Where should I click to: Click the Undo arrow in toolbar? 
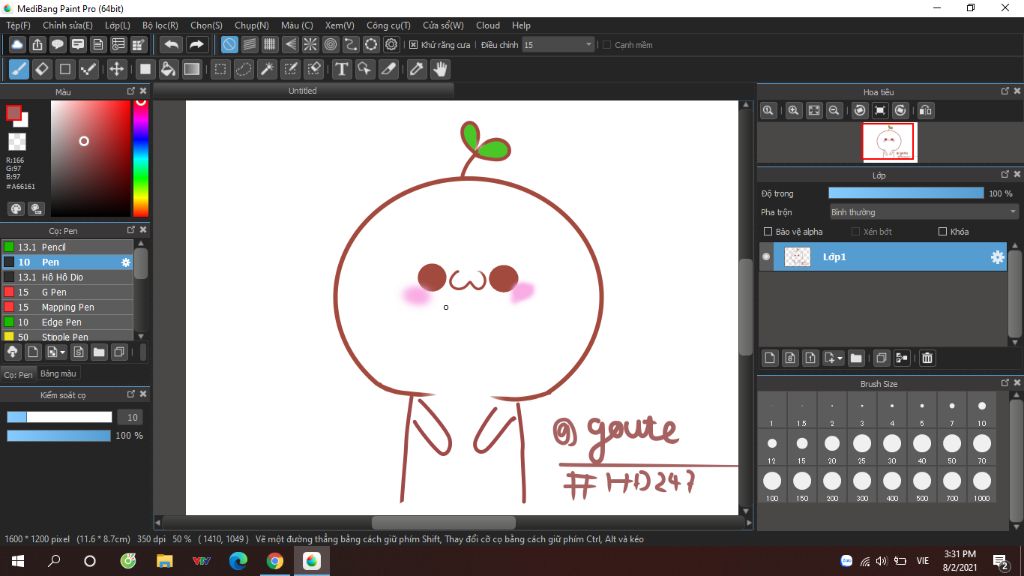(x=171, y=44)
